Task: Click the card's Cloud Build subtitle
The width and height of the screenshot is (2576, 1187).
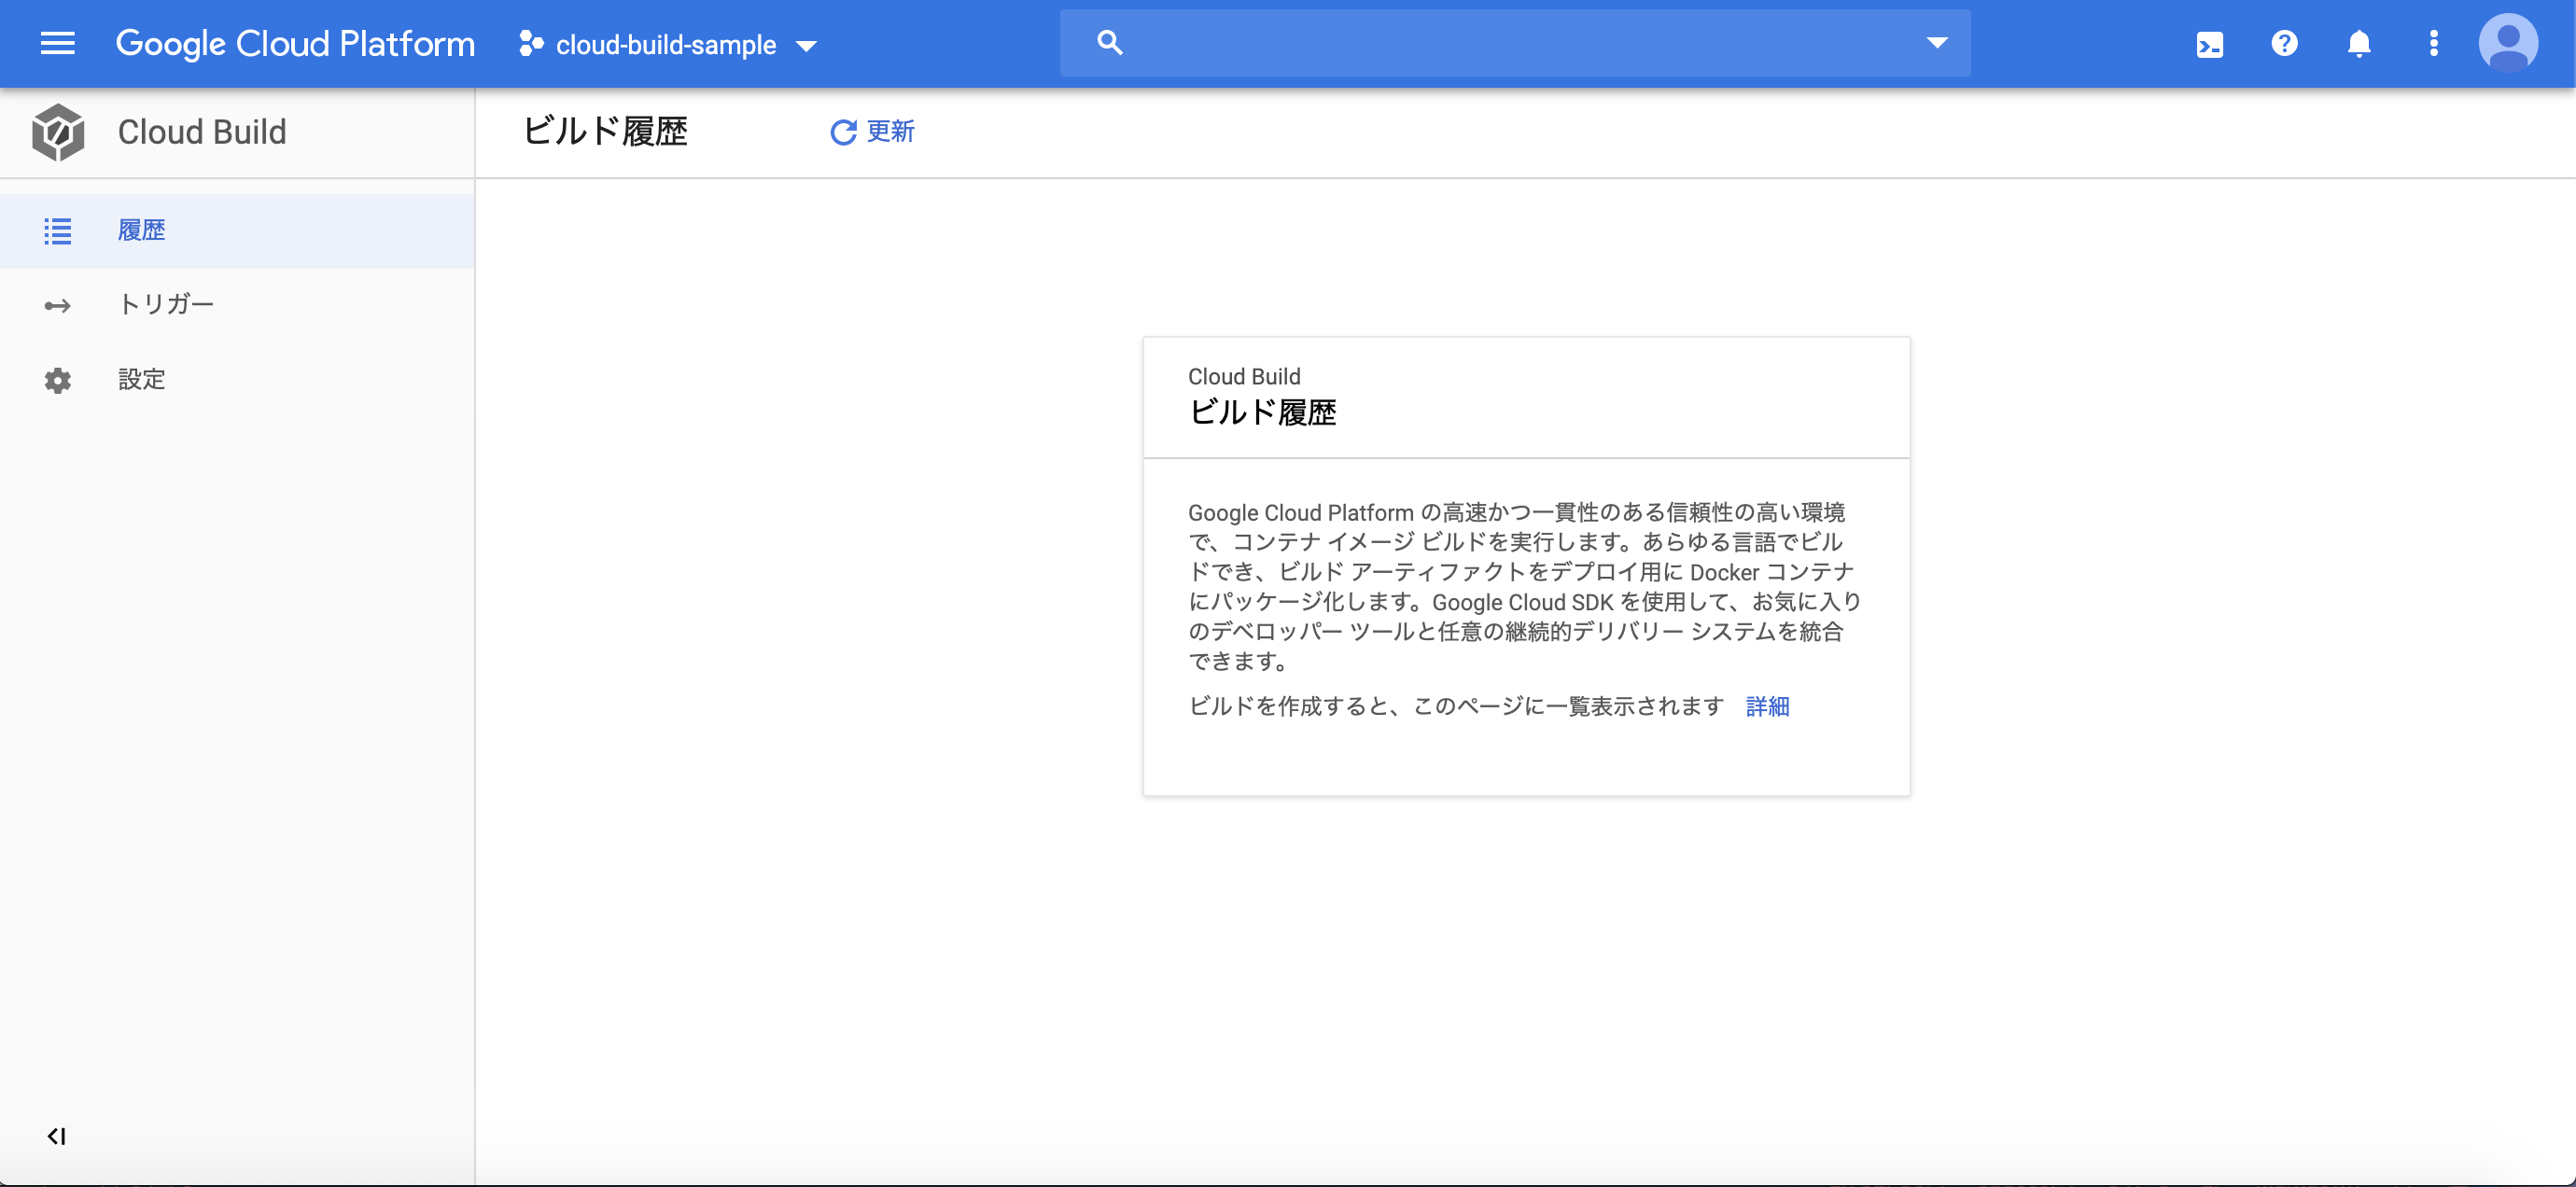Action: click(x=1244, y=376)
